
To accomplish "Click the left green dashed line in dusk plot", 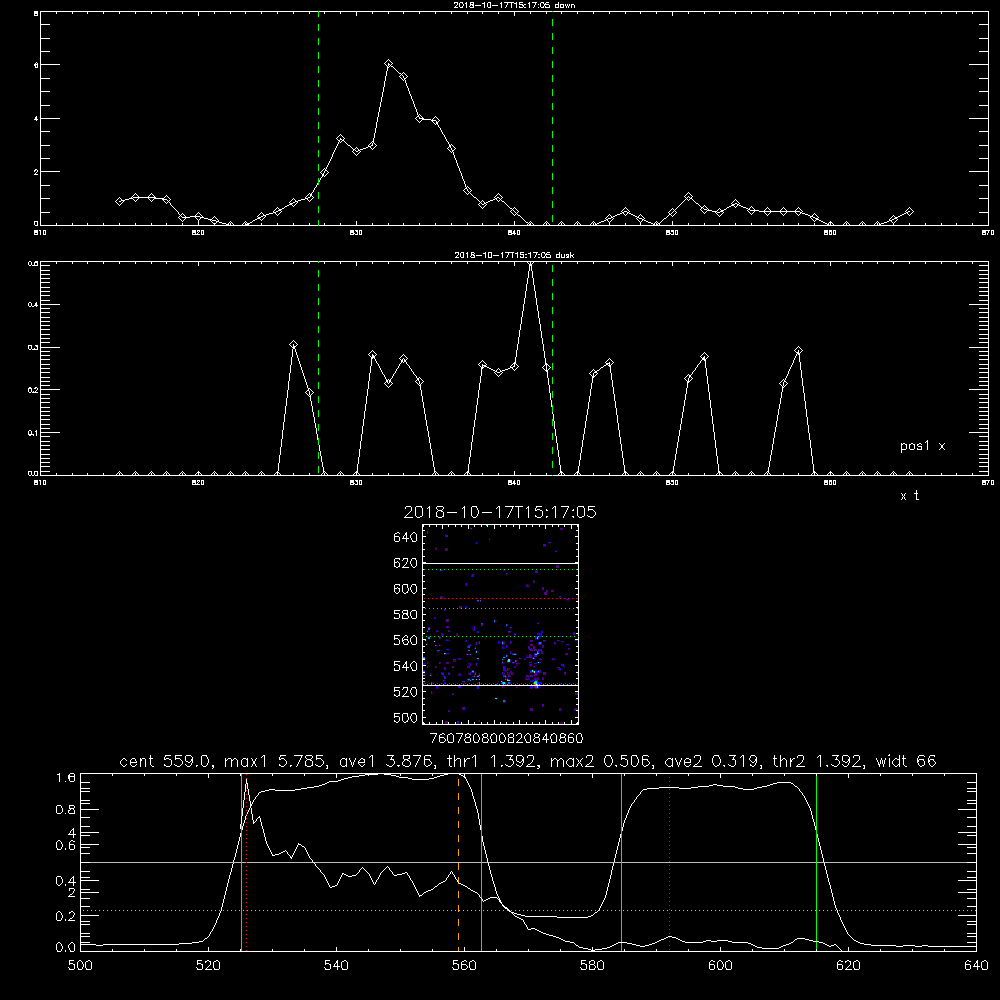I will tap(318, 369).
